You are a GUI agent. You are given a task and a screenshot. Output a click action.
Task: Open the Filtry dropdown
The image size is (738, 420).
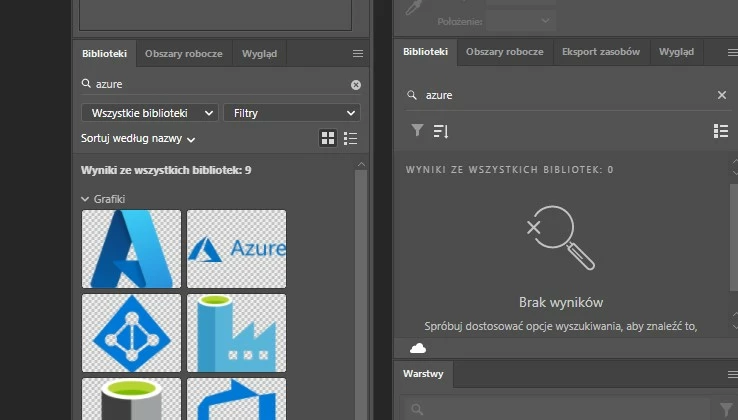coord(292,113)
